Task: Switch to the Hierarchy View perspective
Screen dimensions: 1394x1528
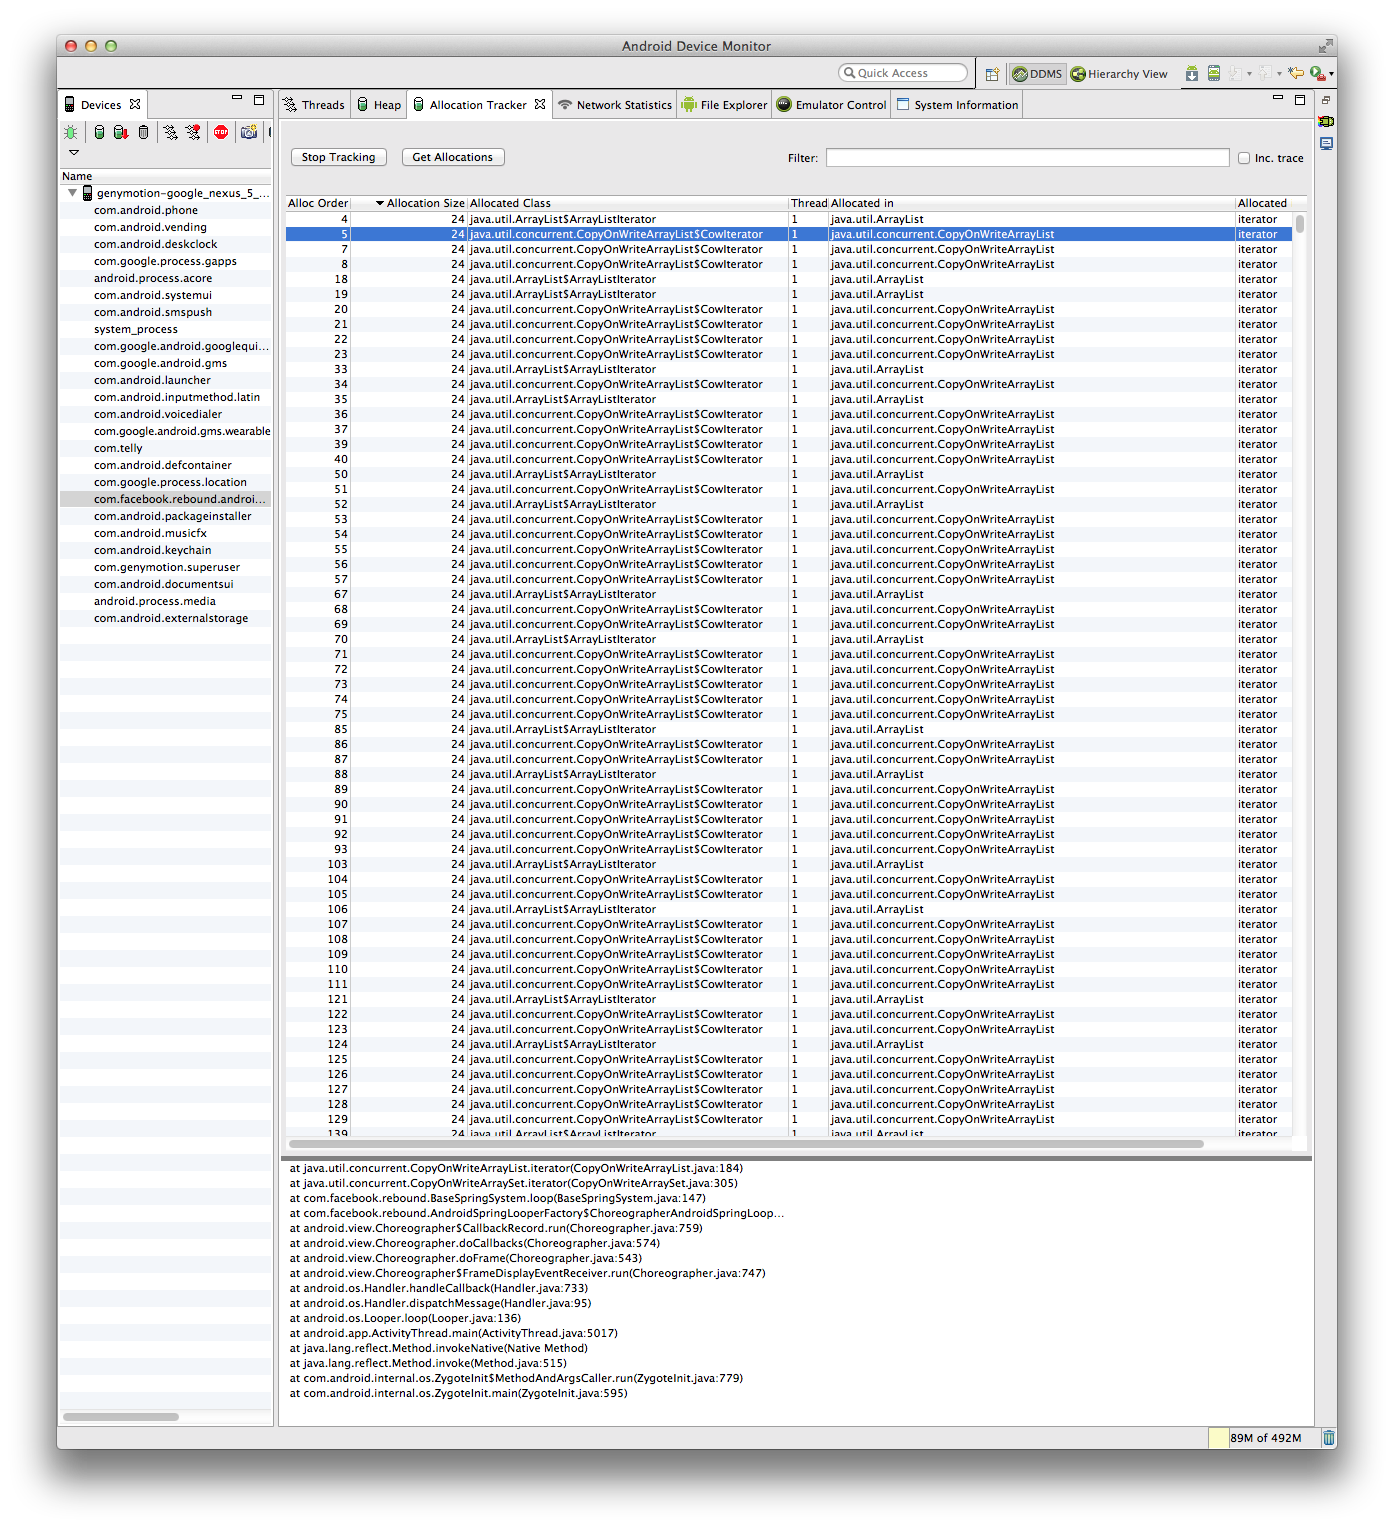Action: click(x=1119, y=74)
